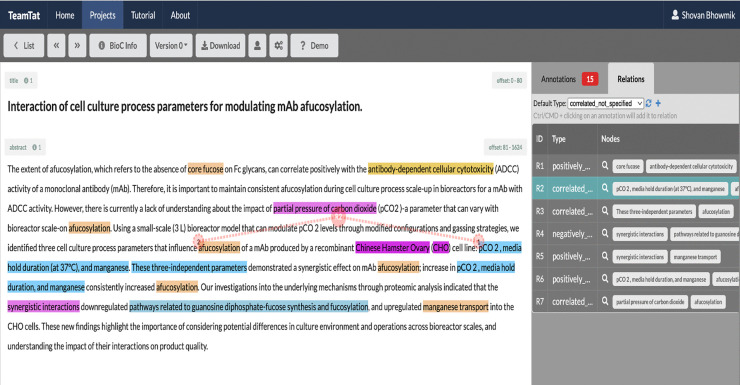This screenshot has height=385, width=740.
Task: Add new relation with plus icon
Action: 658,103
